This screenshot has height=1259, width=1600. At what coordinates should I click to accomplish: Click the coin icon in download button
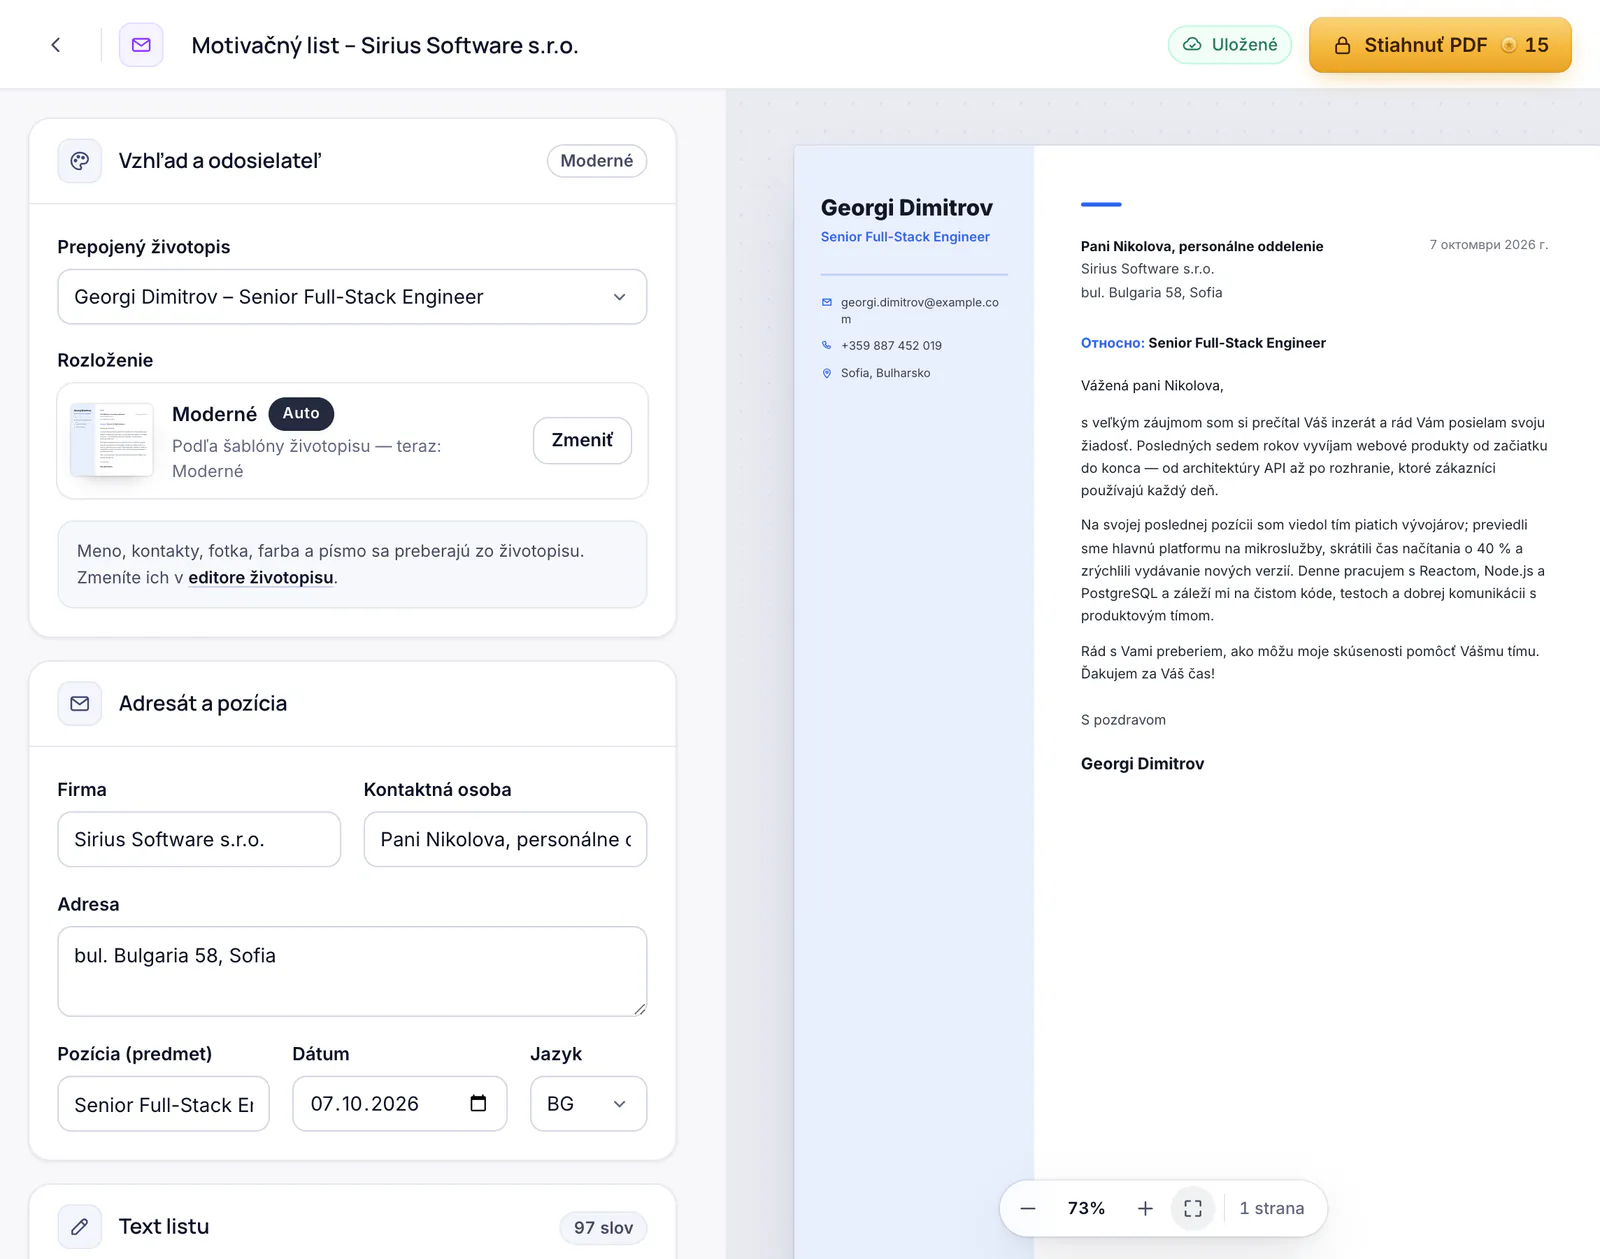point(1509,45)
